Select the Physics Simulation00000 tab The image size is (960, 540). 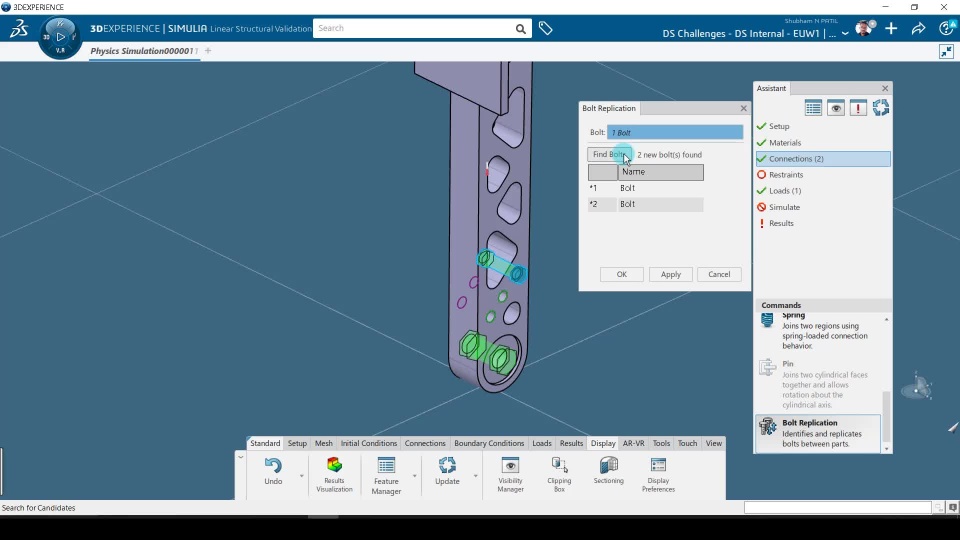click(x=144, y=51)
